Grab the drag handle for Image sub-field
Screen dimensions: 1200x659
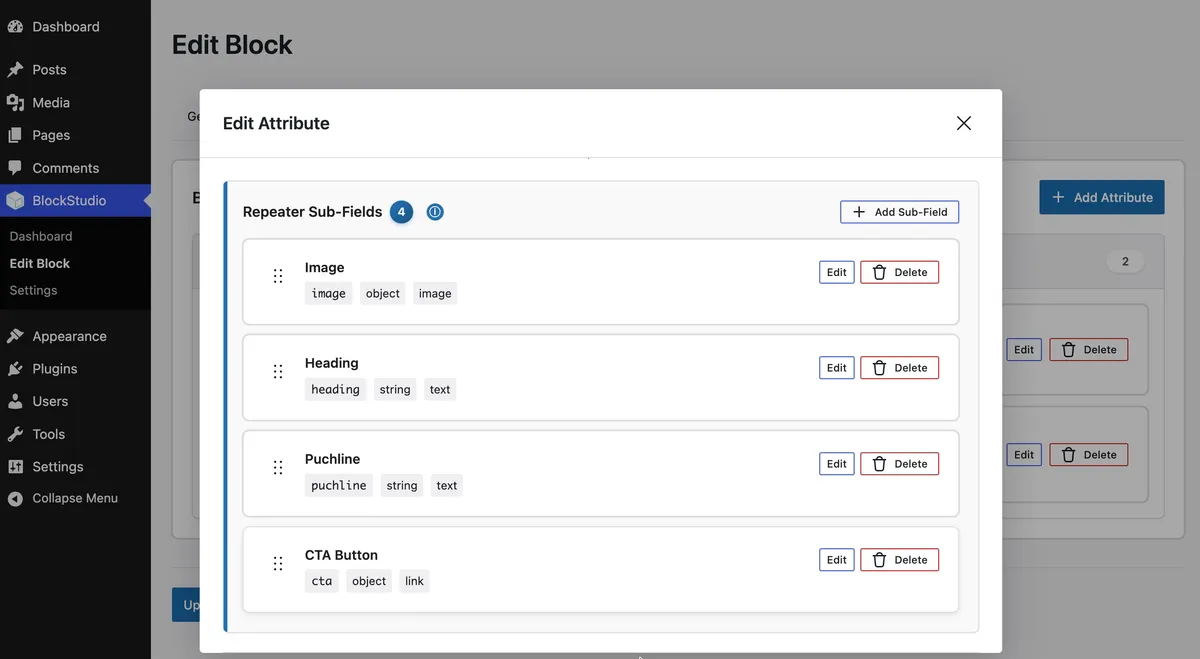(x=278, y=276)
